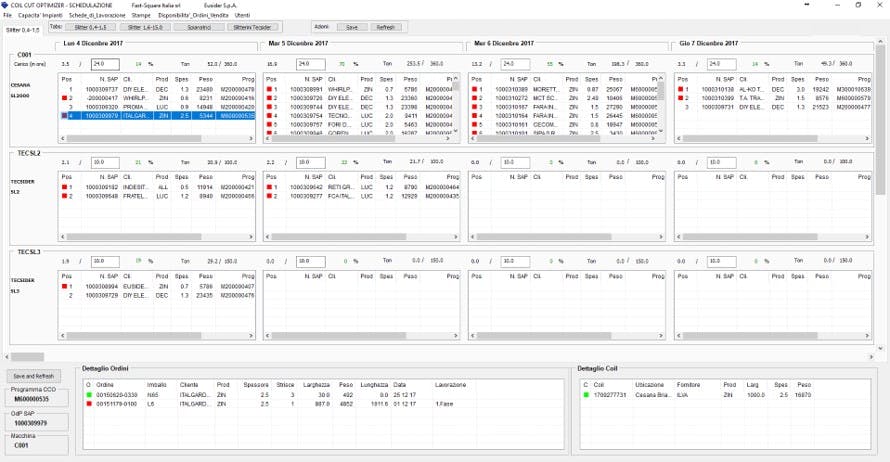Viewport: 890px width, 462px height.
Task: Click red marker on INDESIT row in TECSL2
Action: pyautogui.click(x=65, y=187)
